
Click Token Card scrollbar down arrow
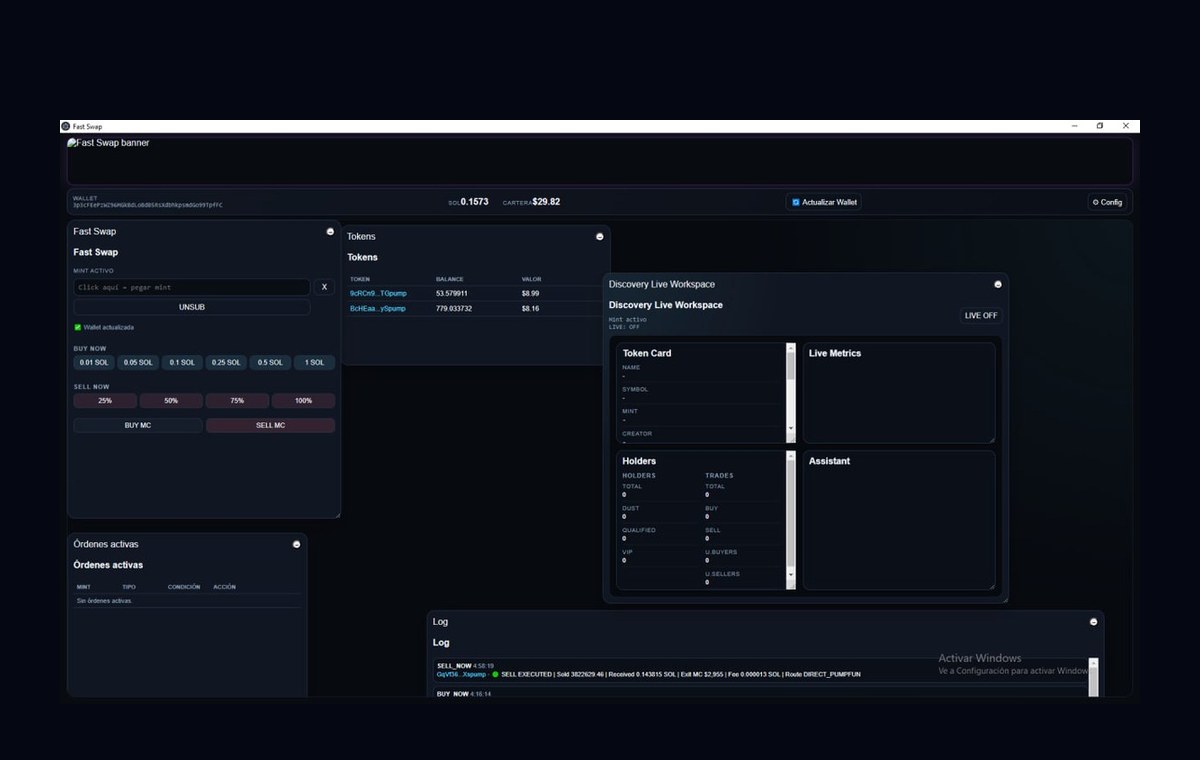click(791, 428)
